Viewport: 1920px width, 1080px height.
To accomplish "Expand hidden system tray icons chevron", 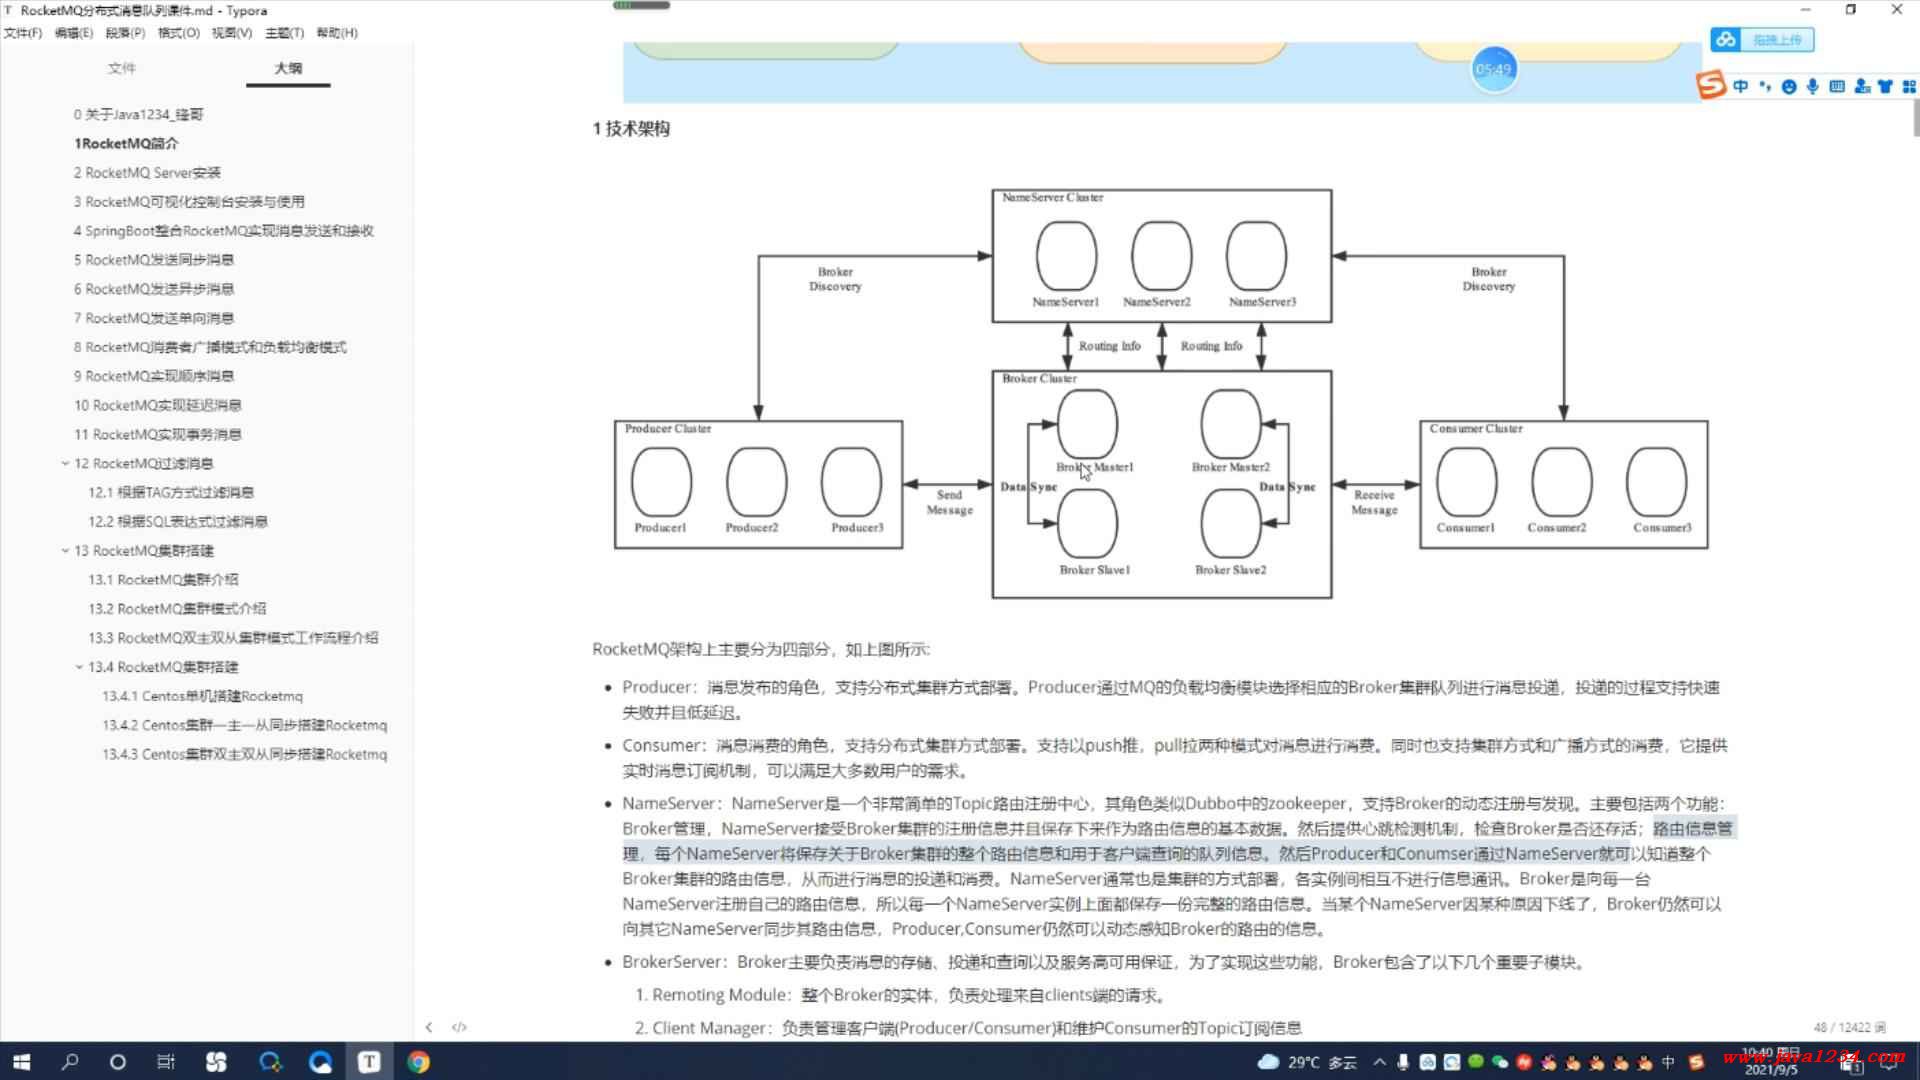I will click(1380, 1062).
